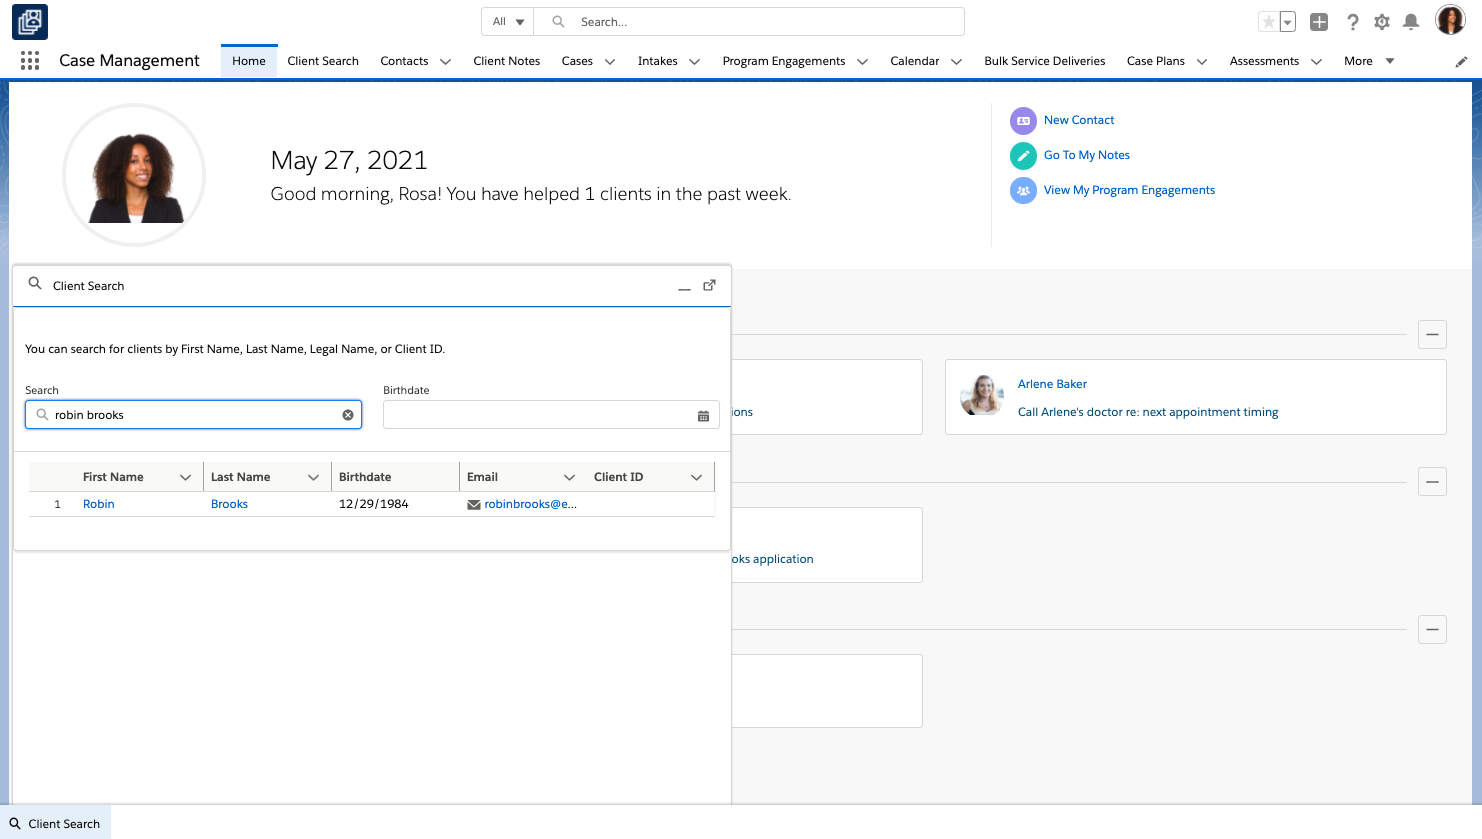This screenshot has height=839, width=1482.
Task: Click the edit navigation pencil icon
Action: pos(1461,62)
